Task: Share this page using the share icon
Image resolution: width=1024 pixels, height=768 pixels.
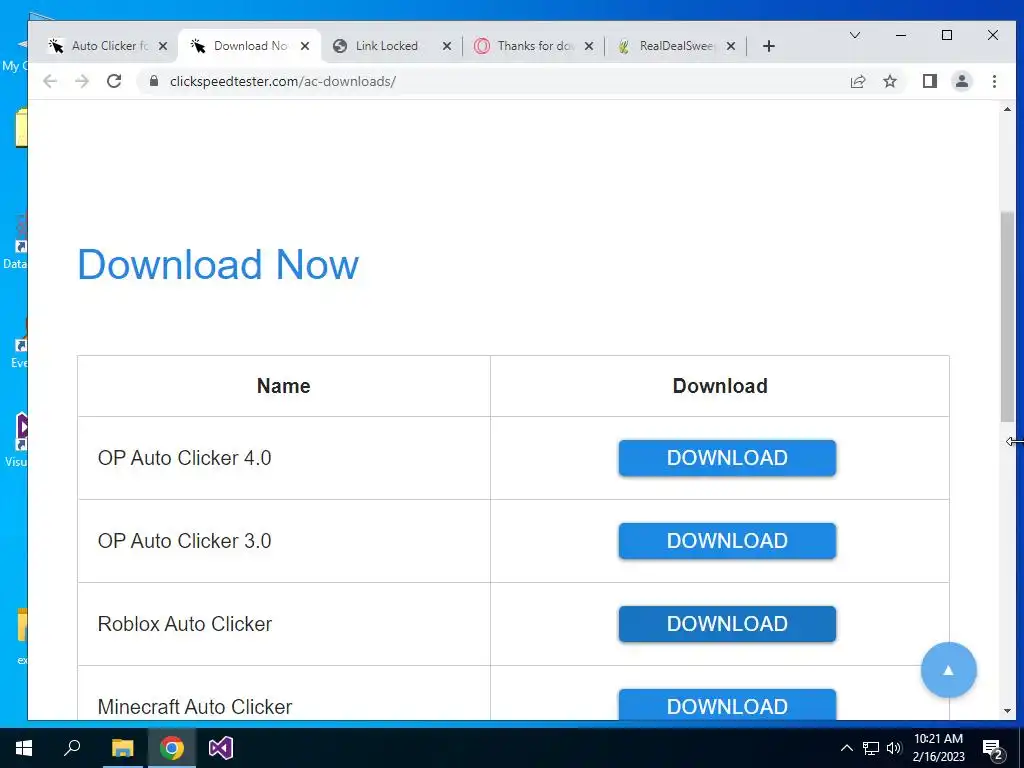Action: [x=857, y=81]
